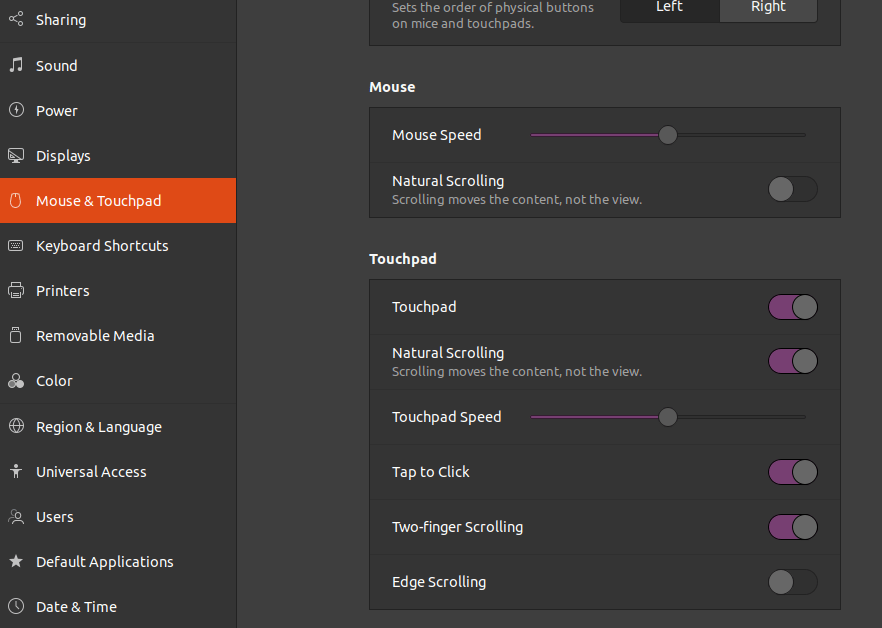Open the Color settings panel
The height and width of the screenshot is (628, 882).
(x=54, y=381)
